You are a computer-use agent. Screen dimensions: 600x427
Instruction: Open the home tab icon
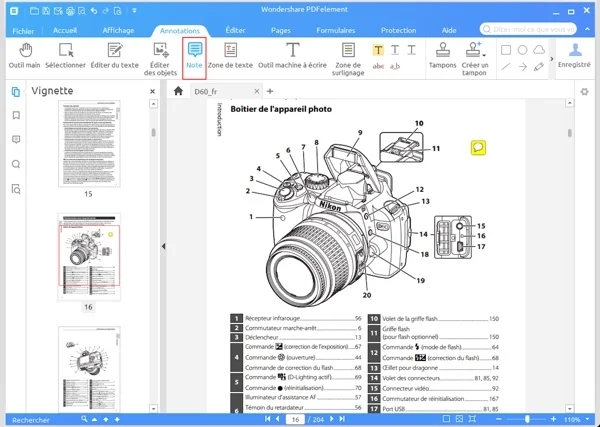tap(178, 91)
